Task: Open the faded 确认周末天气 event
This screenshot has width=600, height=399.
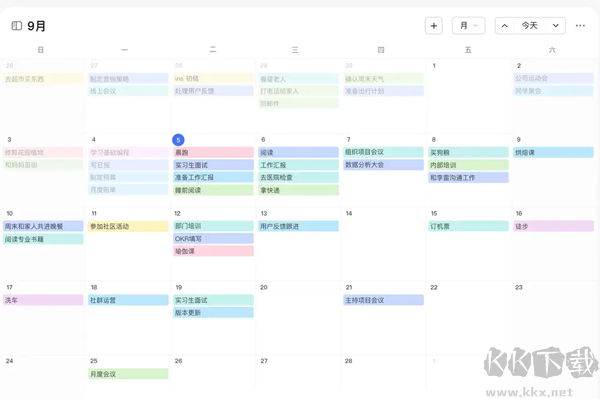Action: tap(383, 79)
